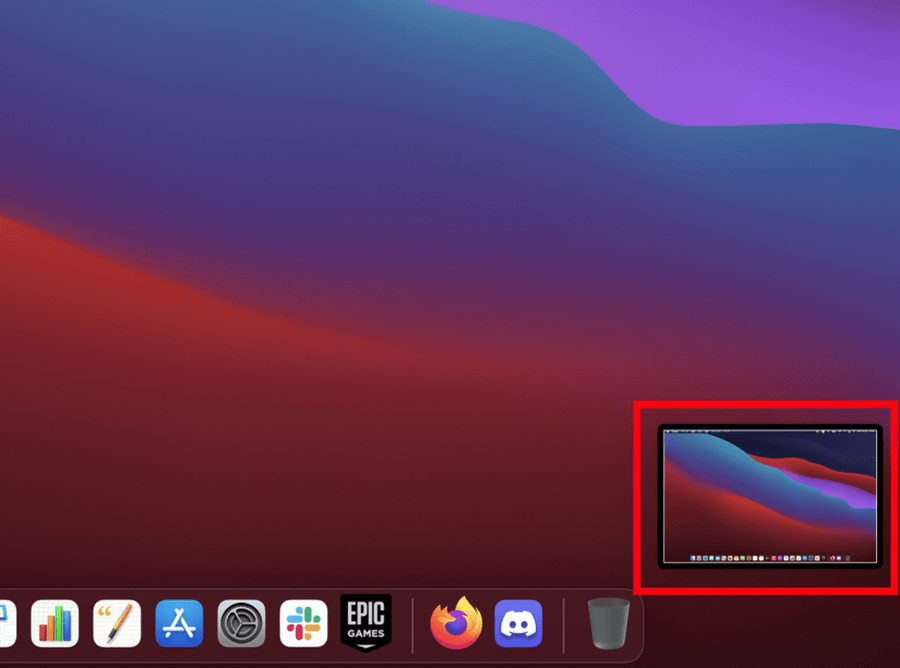Image resolution: width=900 pixels, height=668 pixels.
Task: Open Epic Games Launcher in the Dock
Action: 366,623
